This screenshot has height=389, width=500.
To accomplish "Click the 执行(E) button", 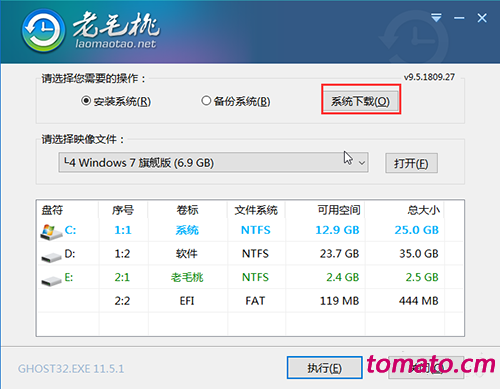I will coord(324,368).
